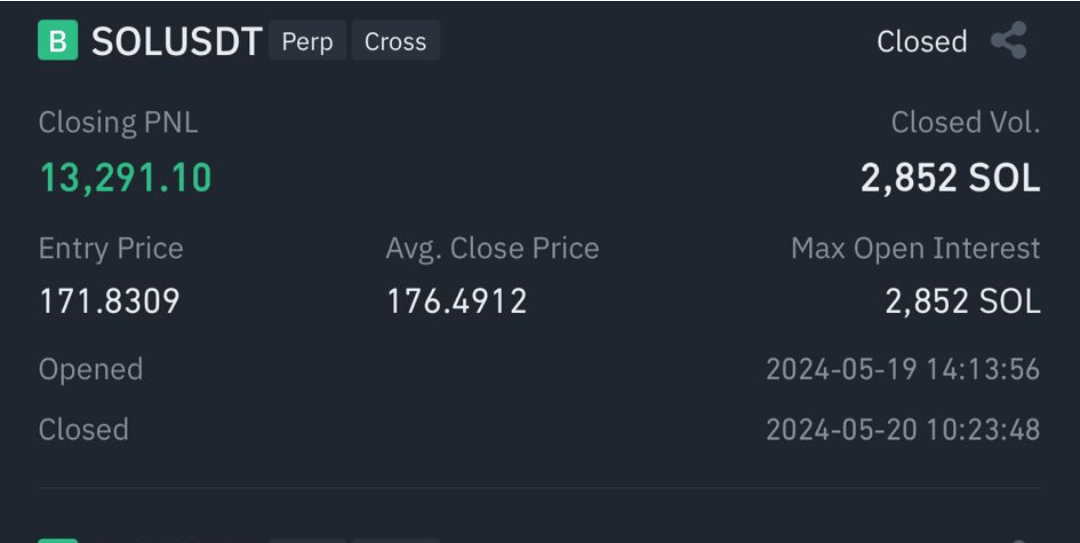
Task: Select the 2024-05-20 10:23:48 closed timestamp
Action: coord(903,430)
